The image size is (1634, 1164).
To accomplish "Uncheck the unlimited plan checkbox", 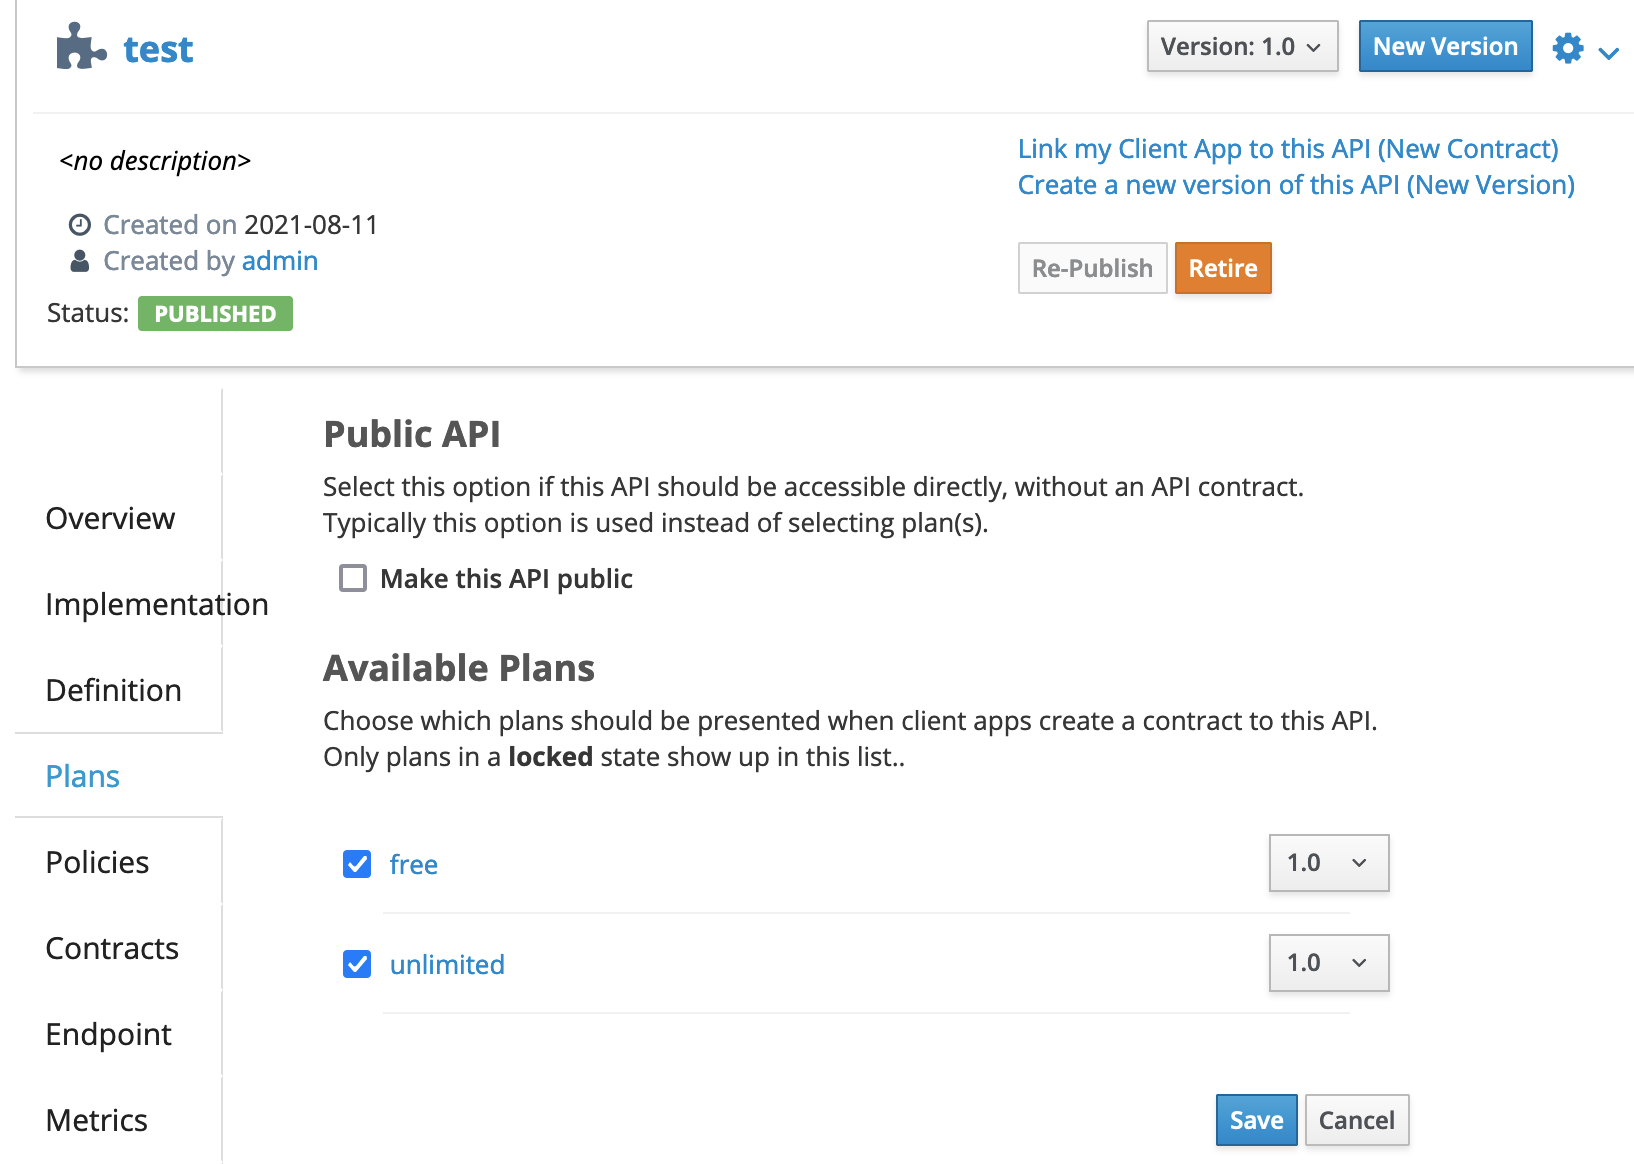I will pos(356,963).
